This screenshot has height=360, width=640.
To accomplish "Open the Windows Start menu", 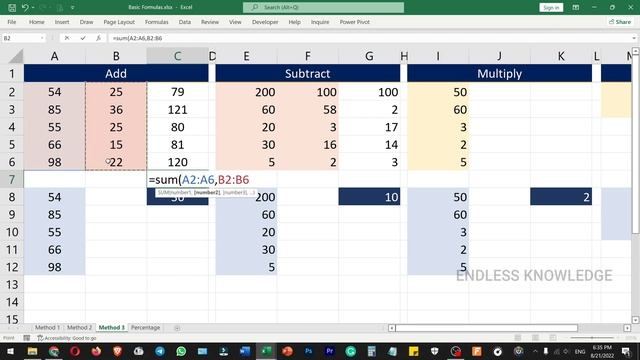I will (10, 351).
